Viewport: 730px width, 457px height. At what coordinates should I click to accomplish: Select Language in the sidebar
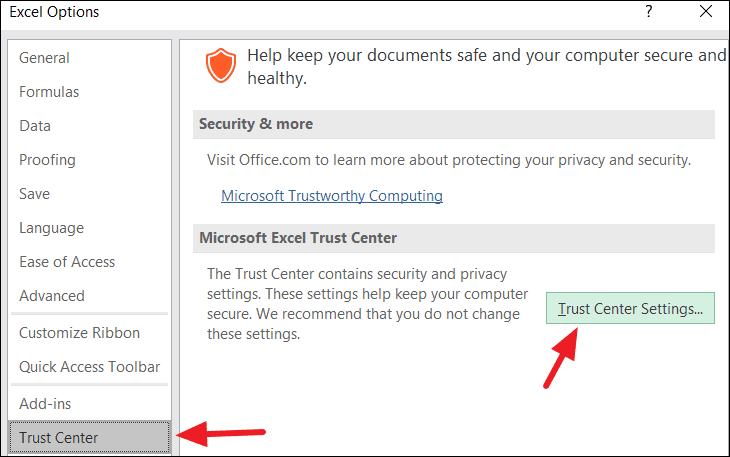[51, 228]
